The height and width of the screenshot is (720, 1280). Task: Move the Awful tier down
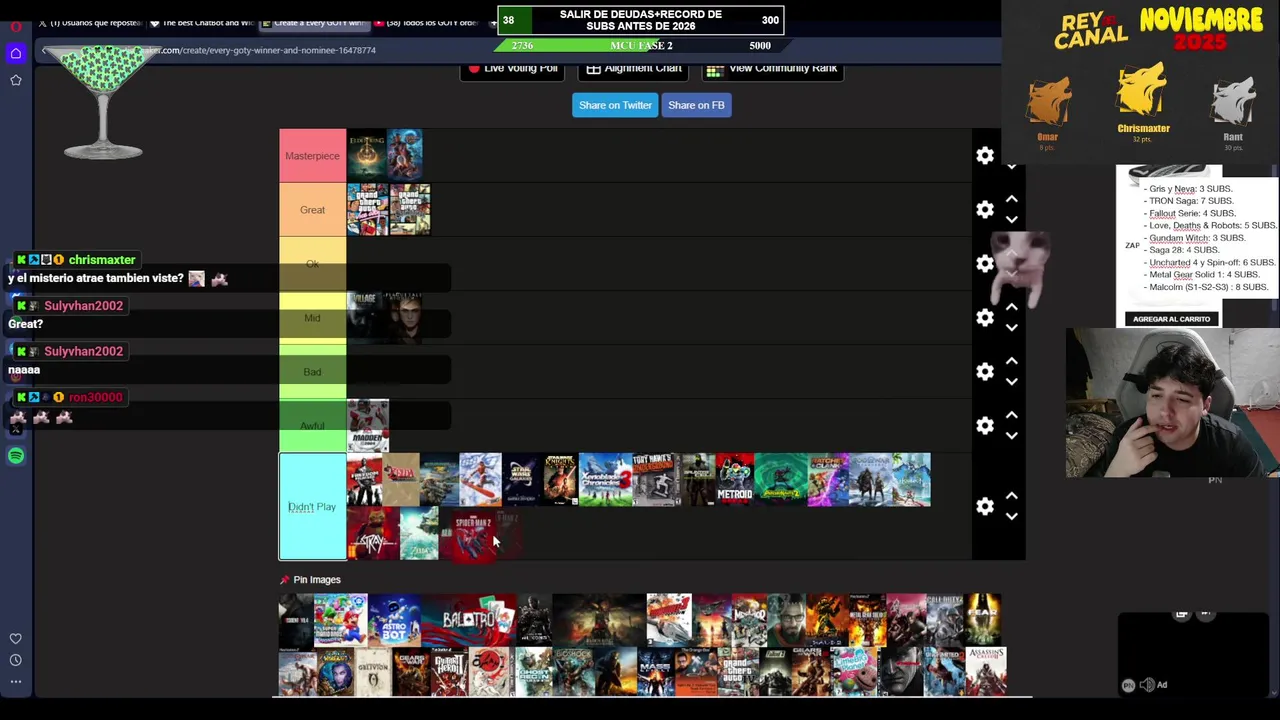1012,436
